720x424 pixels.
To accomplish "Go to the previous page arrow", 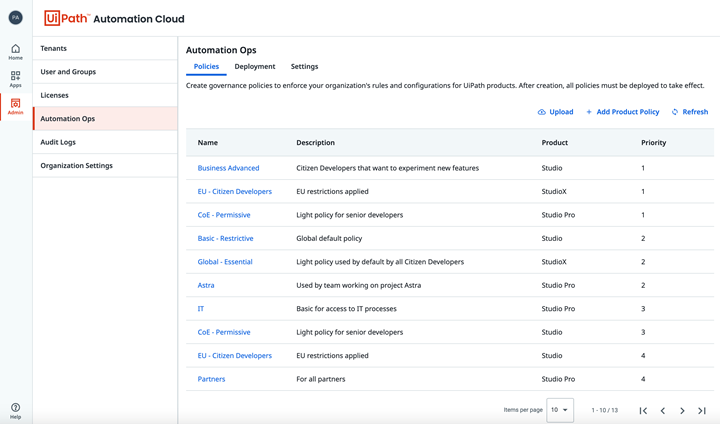I will tap(662, 410).
